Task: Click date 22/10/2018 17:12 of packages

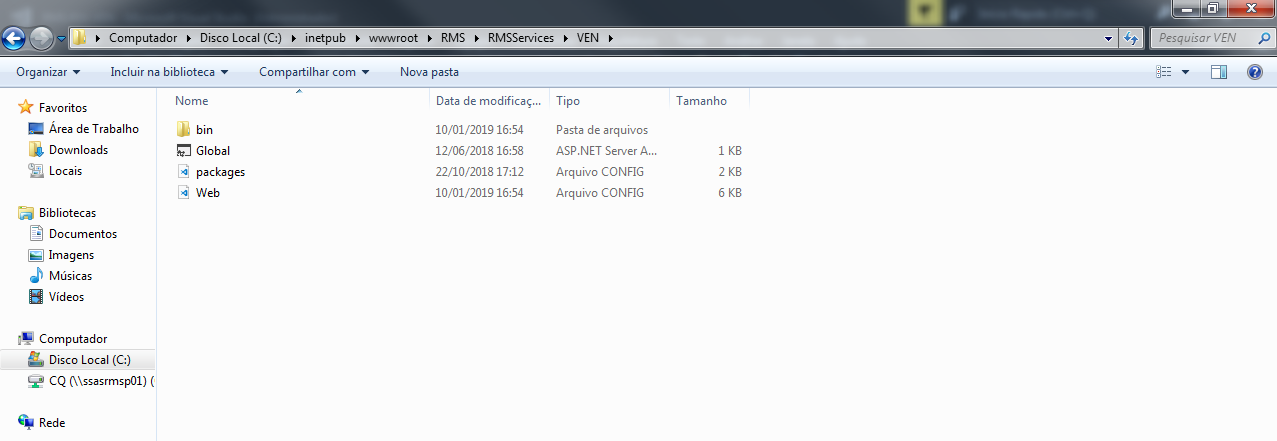Action: pos(479,172)
